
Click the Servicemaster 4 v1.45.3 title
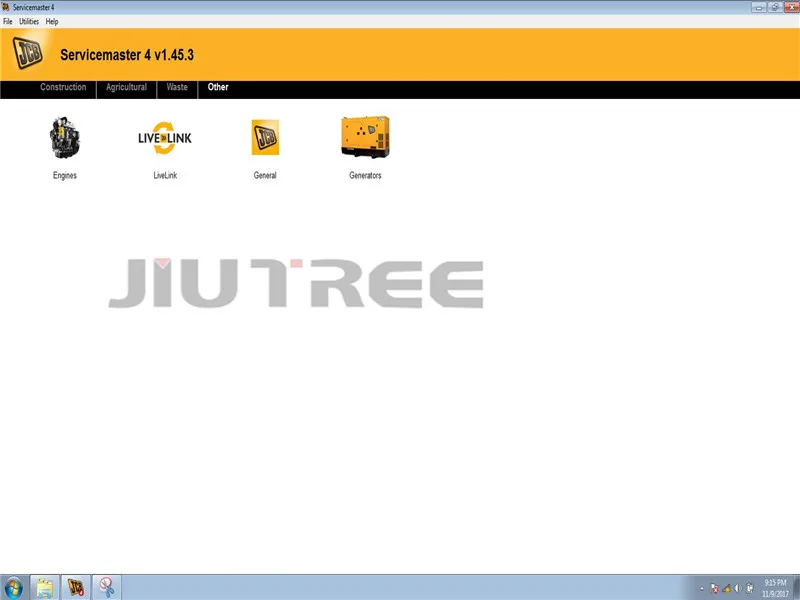pyautogui.click(x=127, y=55)
